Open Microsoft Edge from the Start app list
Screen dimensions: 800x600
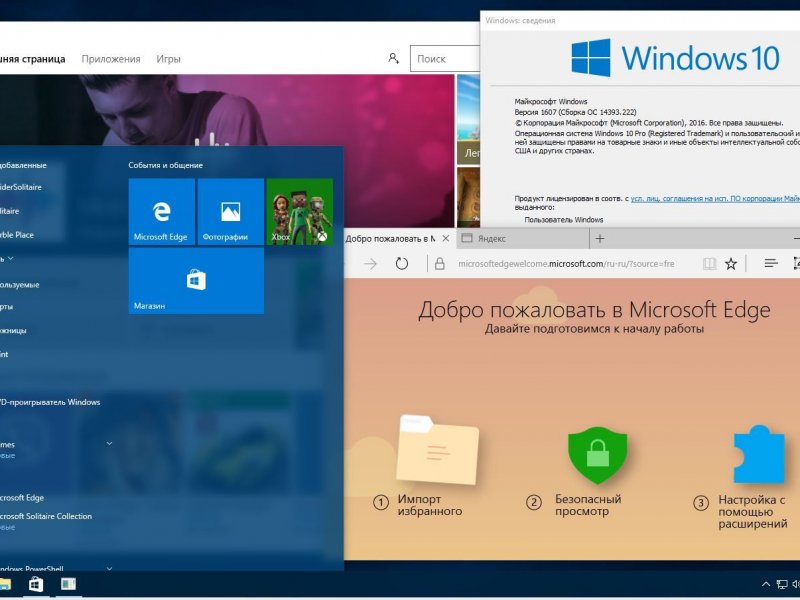click(x=22, y=497)
